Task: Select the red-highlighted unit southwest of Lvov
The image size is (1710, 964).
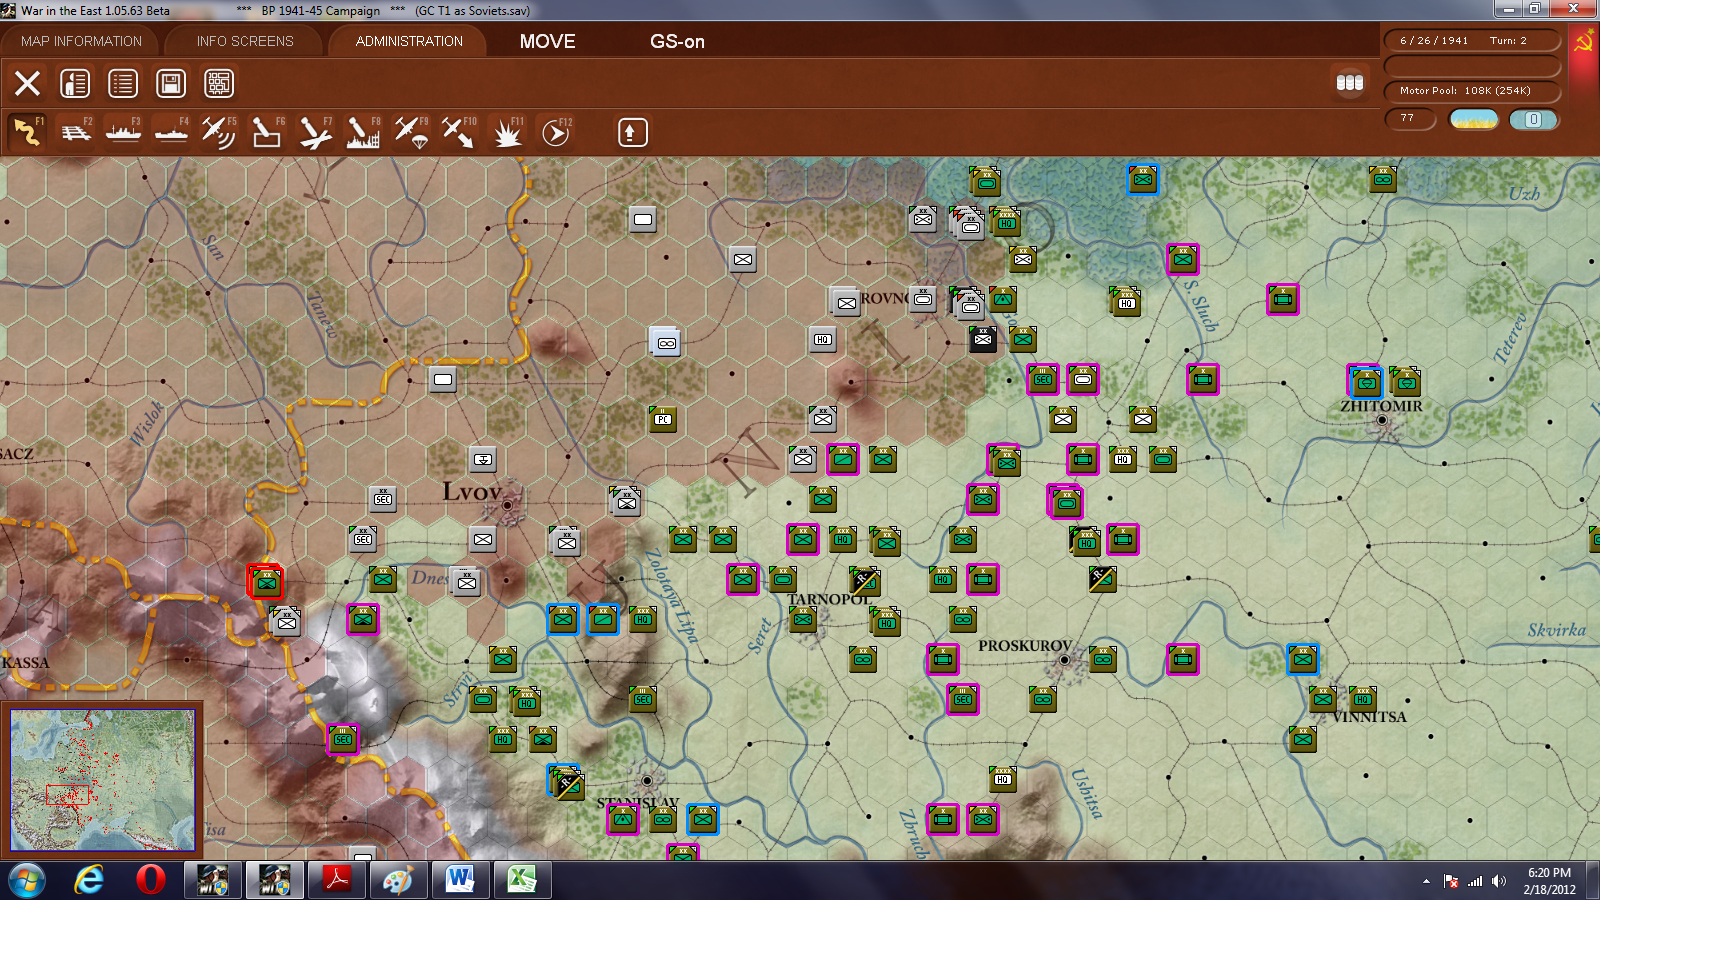Action: pyautogui.click(x=266, y=581)
